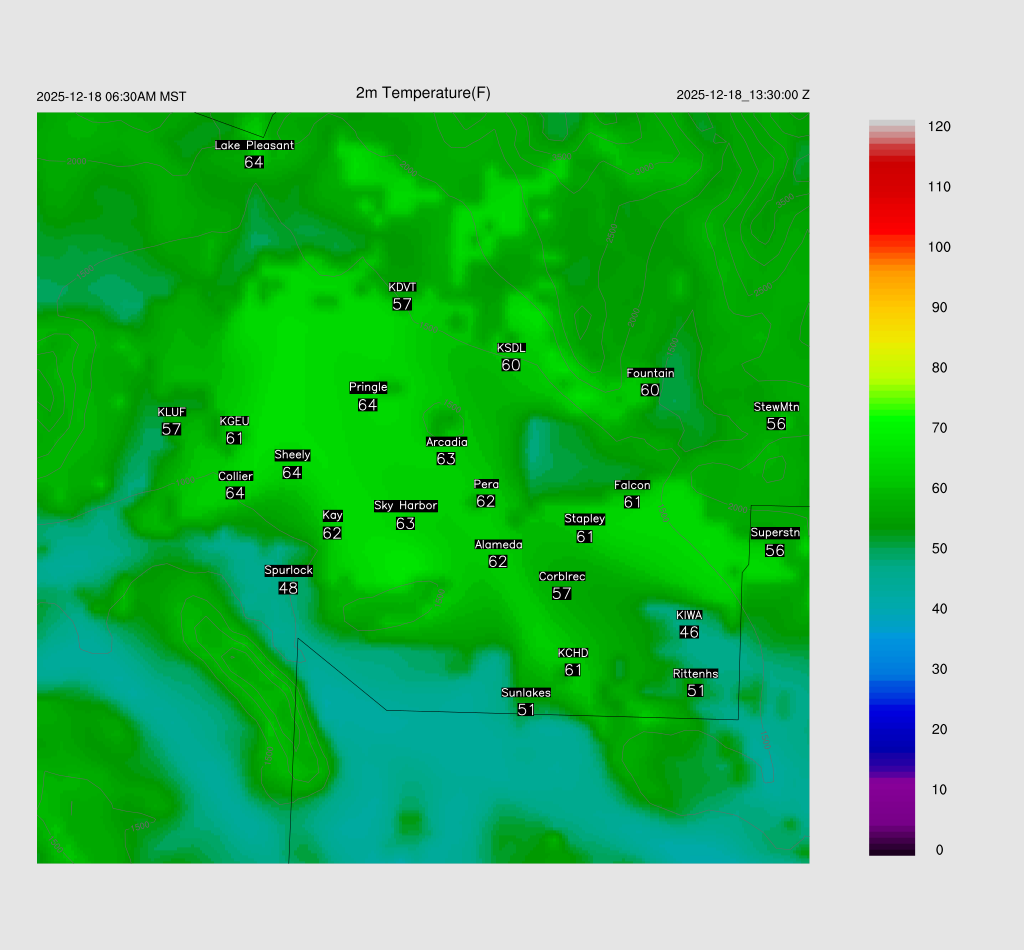This screenshot has height=950, width=1024.
Task: Select the Spurlock station label
Action: click(x=288, y=571)
